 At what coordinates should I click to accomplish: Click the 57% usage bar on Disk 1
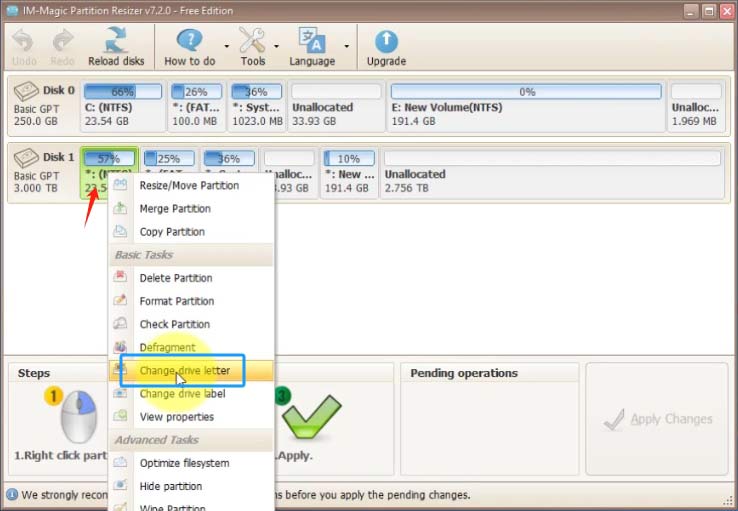109,158
